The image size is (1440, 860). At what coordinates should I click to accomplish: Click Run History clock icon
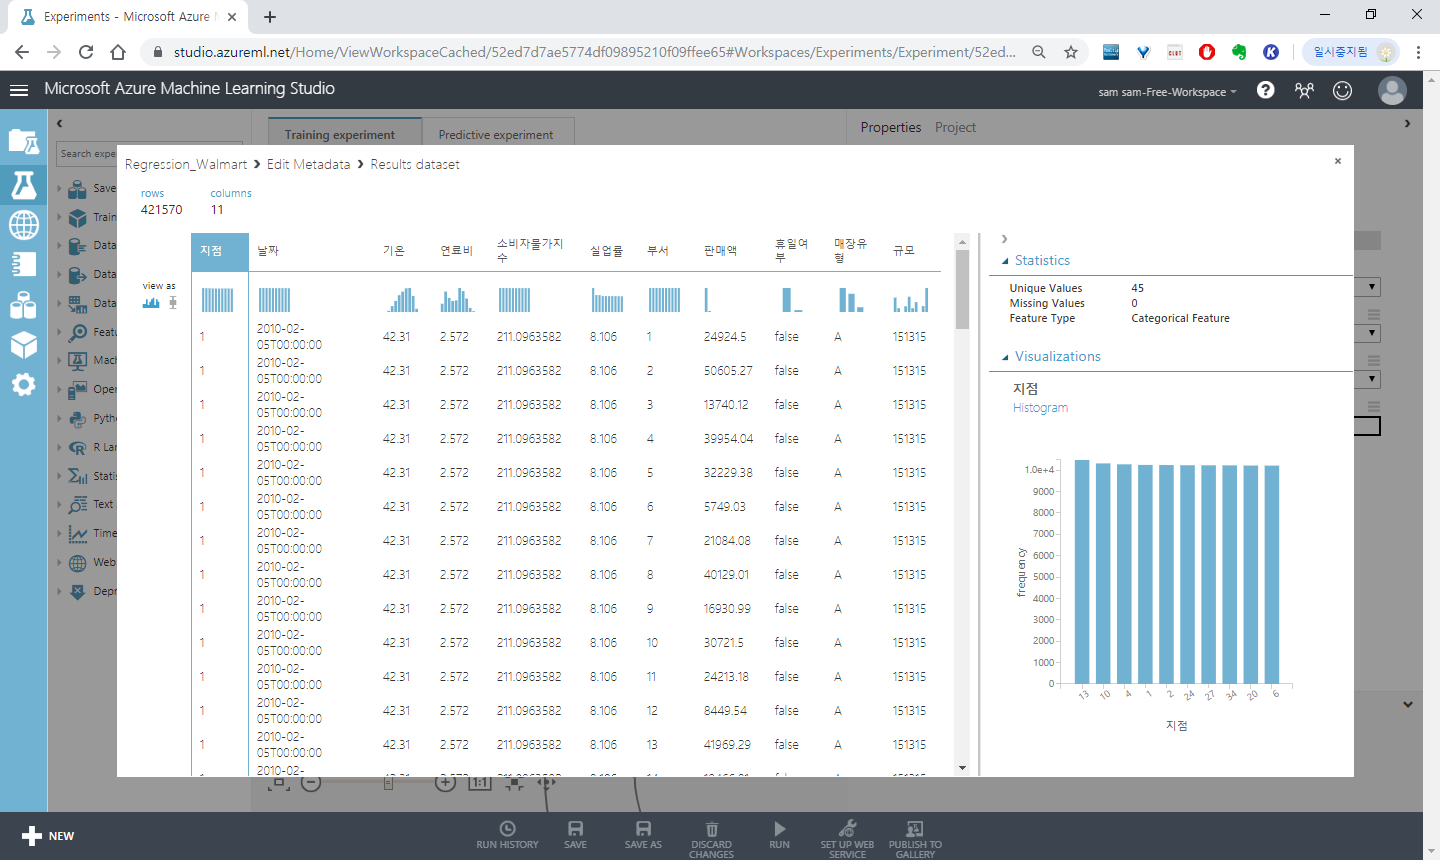pos(507,828)
